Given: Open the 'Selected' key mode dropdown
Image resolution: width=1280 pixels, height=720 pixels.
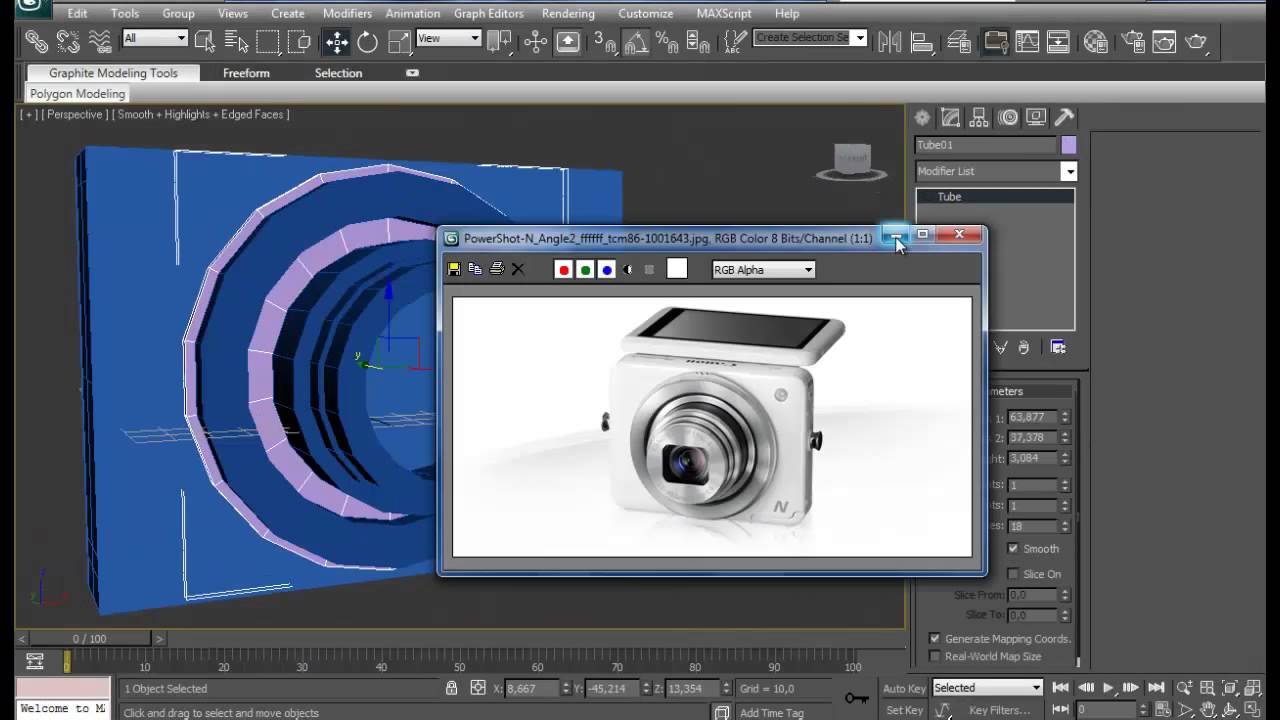Looking at the screenshot, I should pos(987,687).
